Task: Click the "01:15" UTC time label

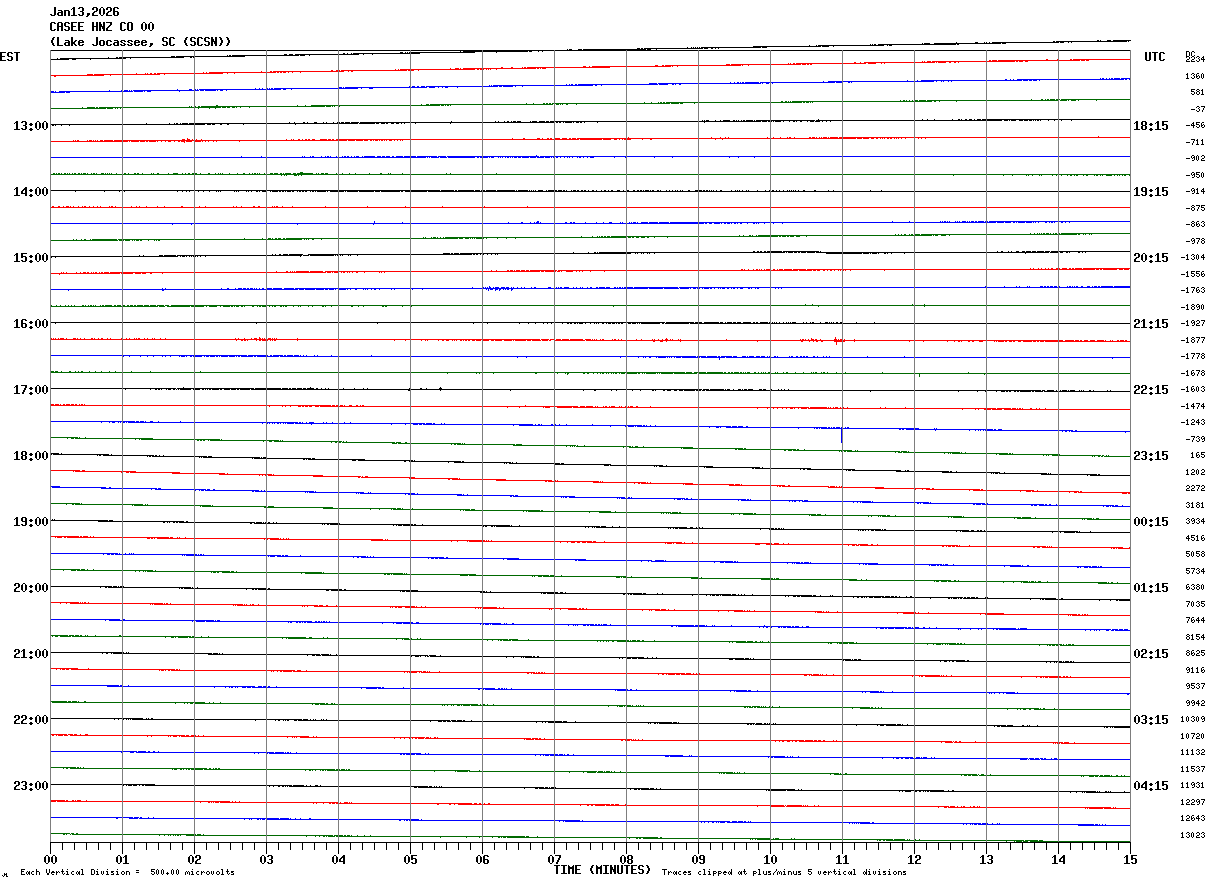Action: [x=1151, y=588]
